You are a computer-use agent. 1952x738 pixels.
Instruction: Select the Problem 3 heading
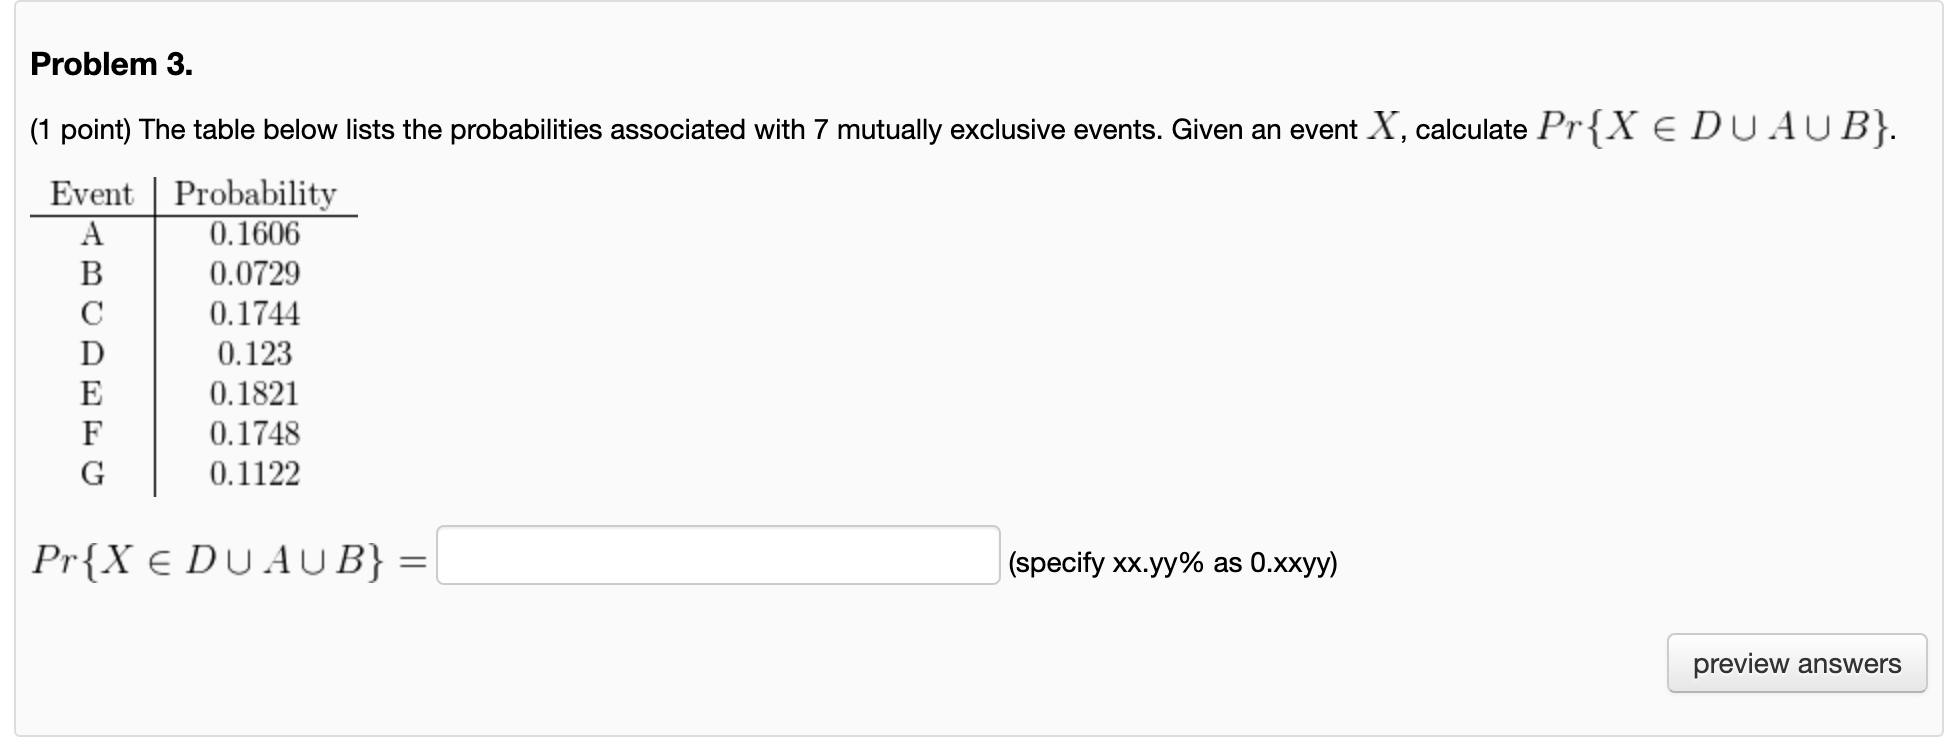tap(110, 64)
